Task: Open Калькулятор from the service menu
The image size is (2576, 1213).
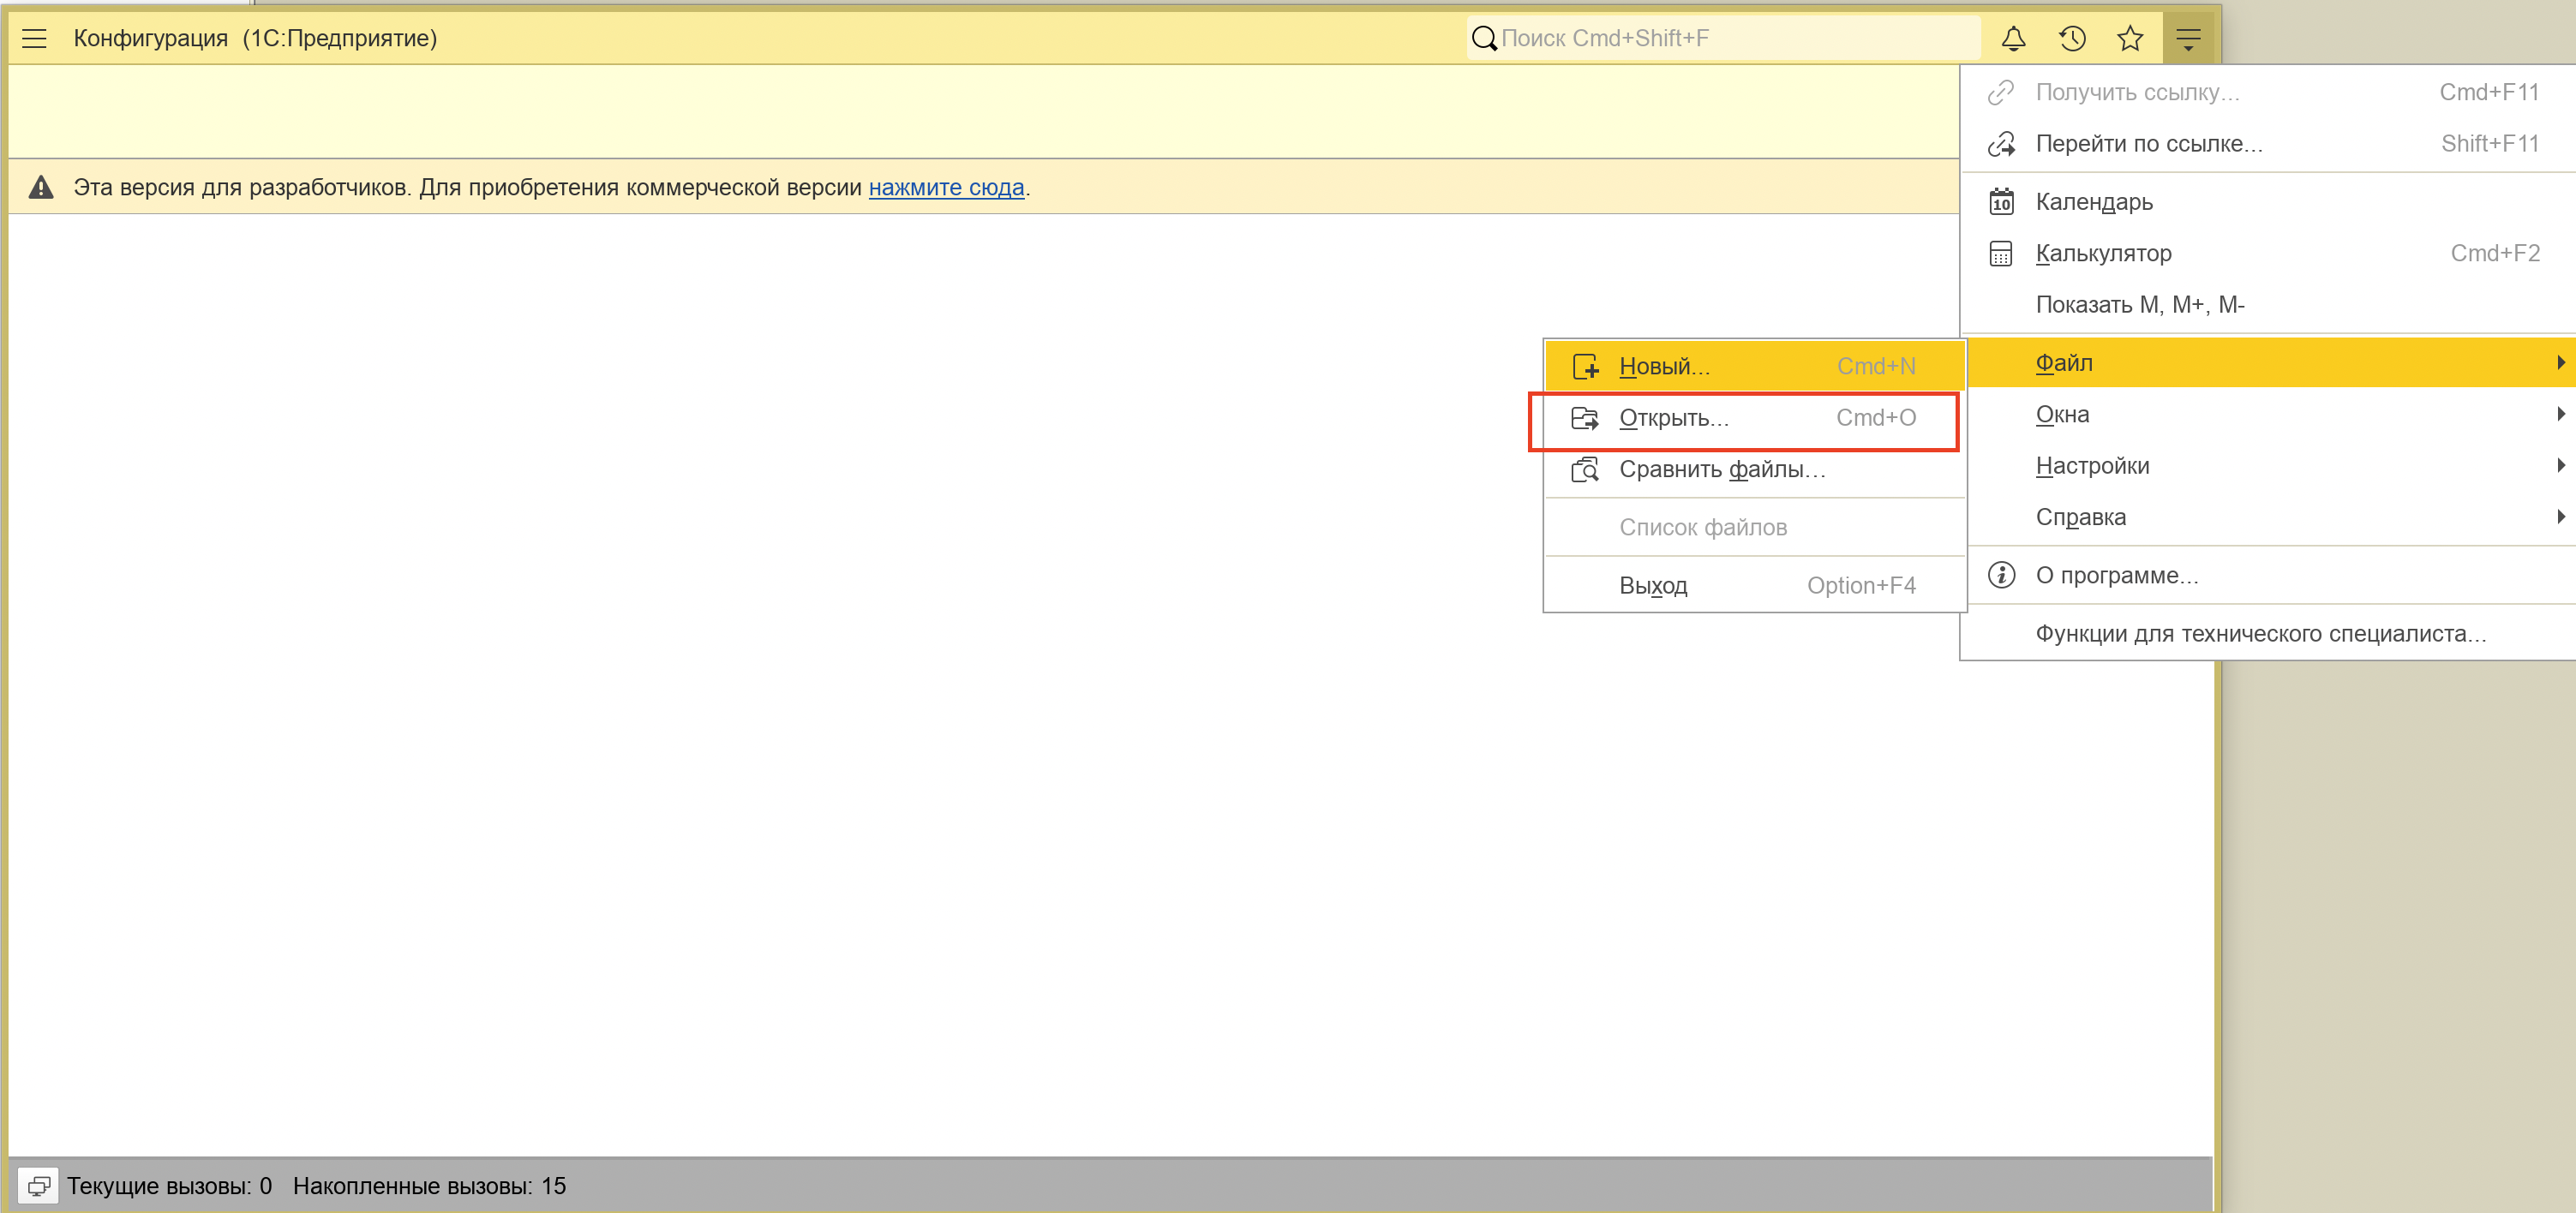Action: [2268, 254]
